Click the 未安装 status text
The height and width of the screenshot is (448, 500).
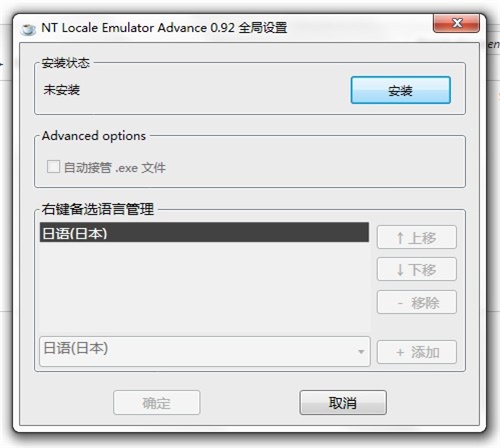tap(62, 90)
